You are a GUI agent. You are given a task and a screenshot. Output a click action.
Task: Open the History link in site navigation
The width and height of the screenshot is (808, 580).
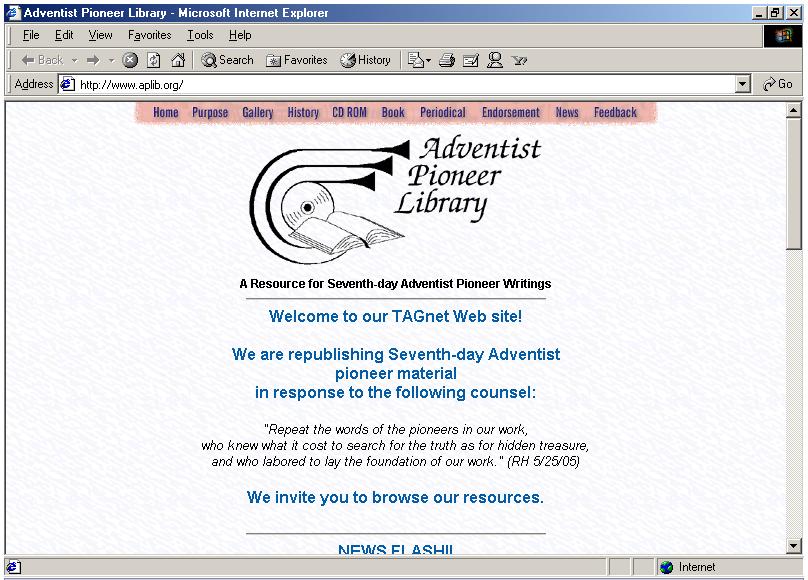click(303, 112)
